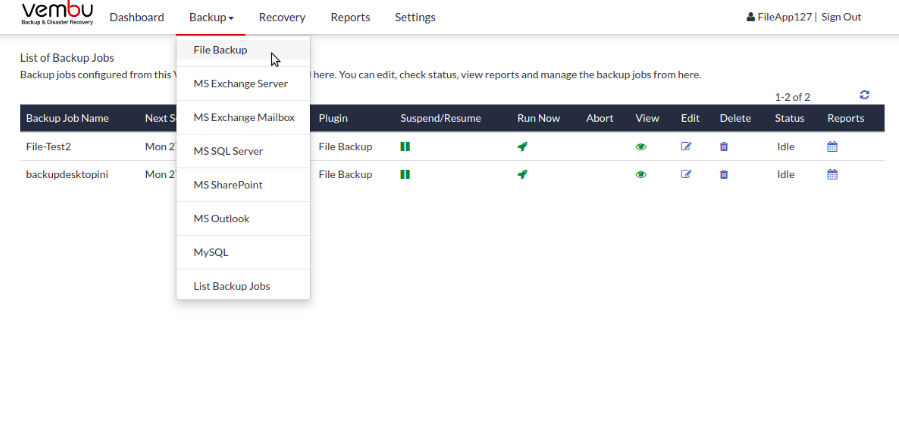Run backupdesktopini backup now rocket icon
Screen dimensions: 899x446
(x=522, y=174)
